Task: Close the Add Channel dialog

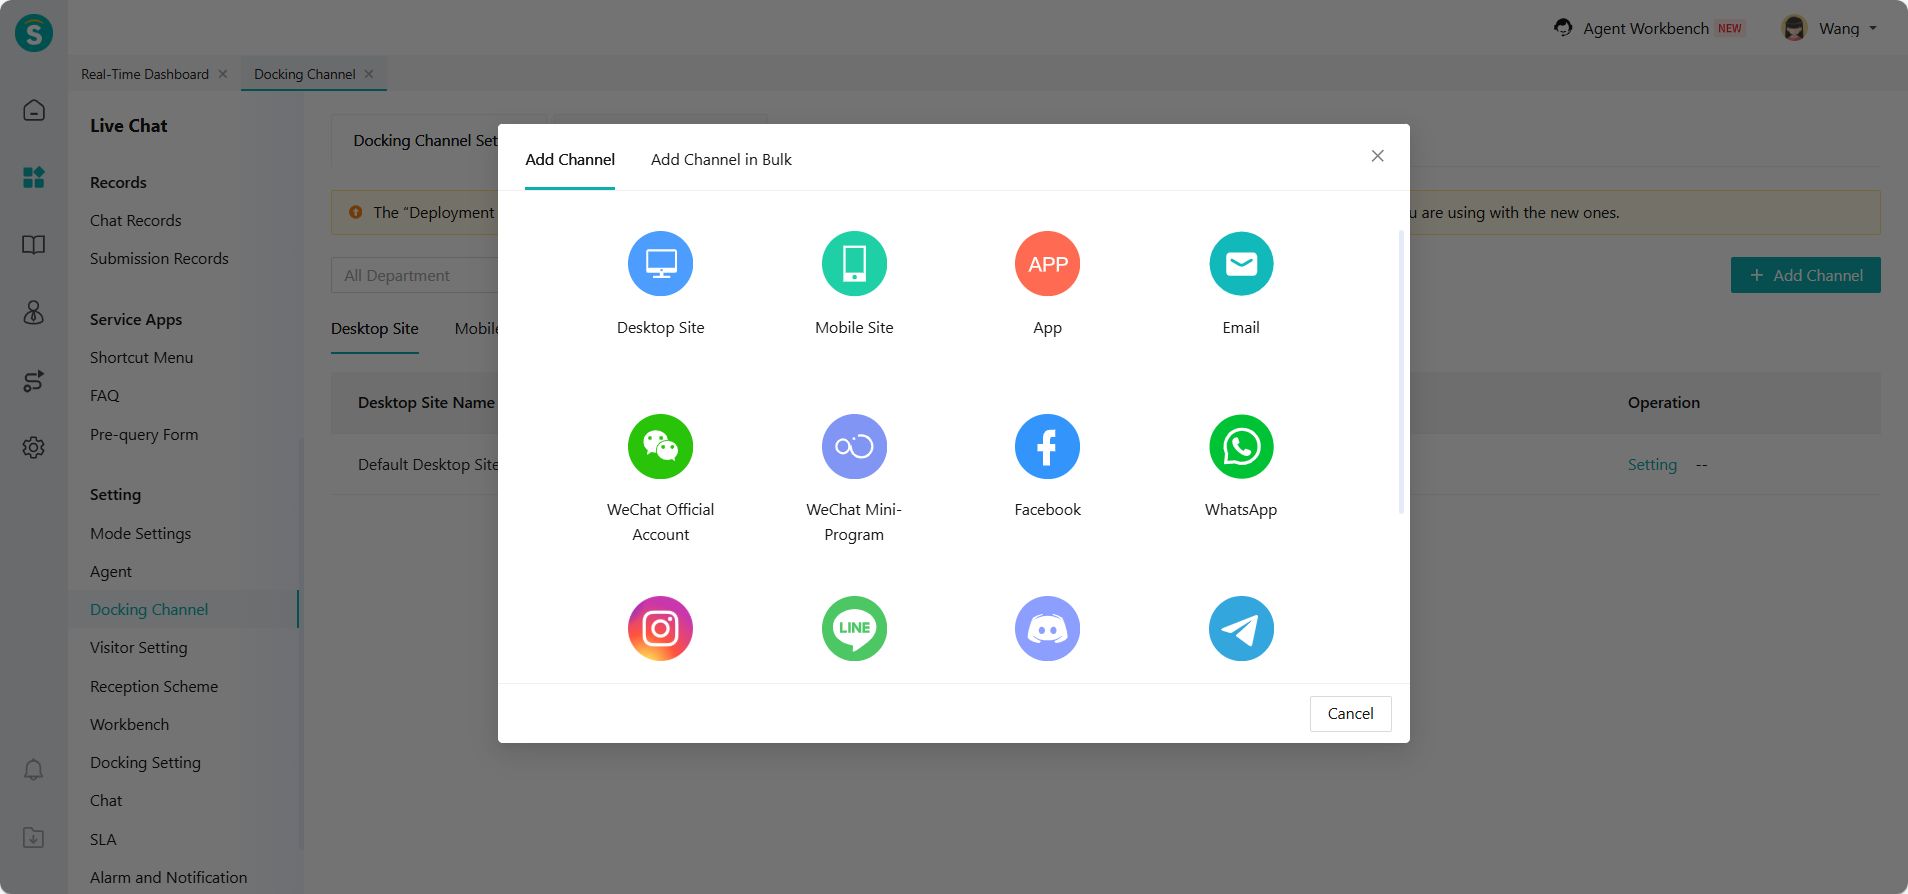Action: 1377,156
